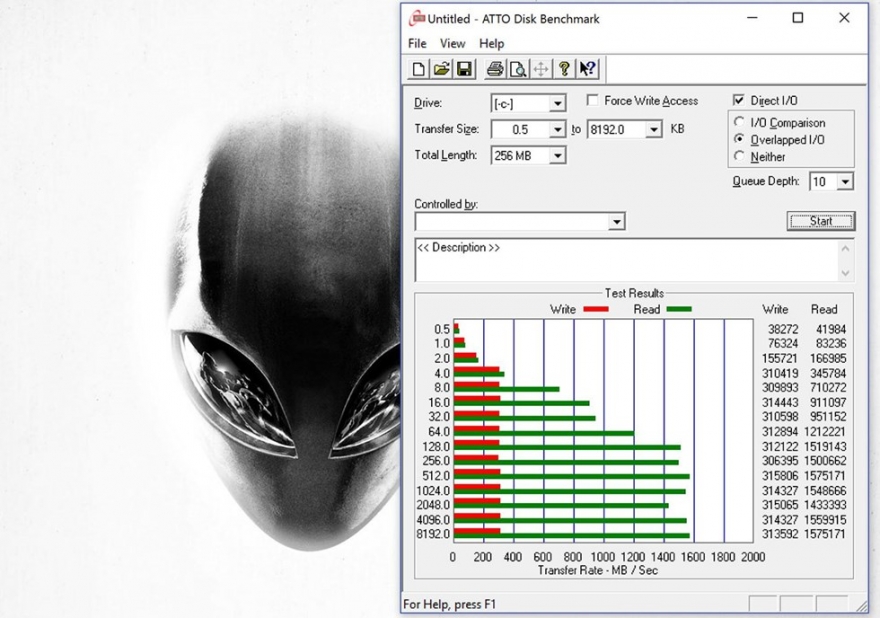Screen dimensions: 880x618
Task: Open the View menu
Action: point(452,44)
